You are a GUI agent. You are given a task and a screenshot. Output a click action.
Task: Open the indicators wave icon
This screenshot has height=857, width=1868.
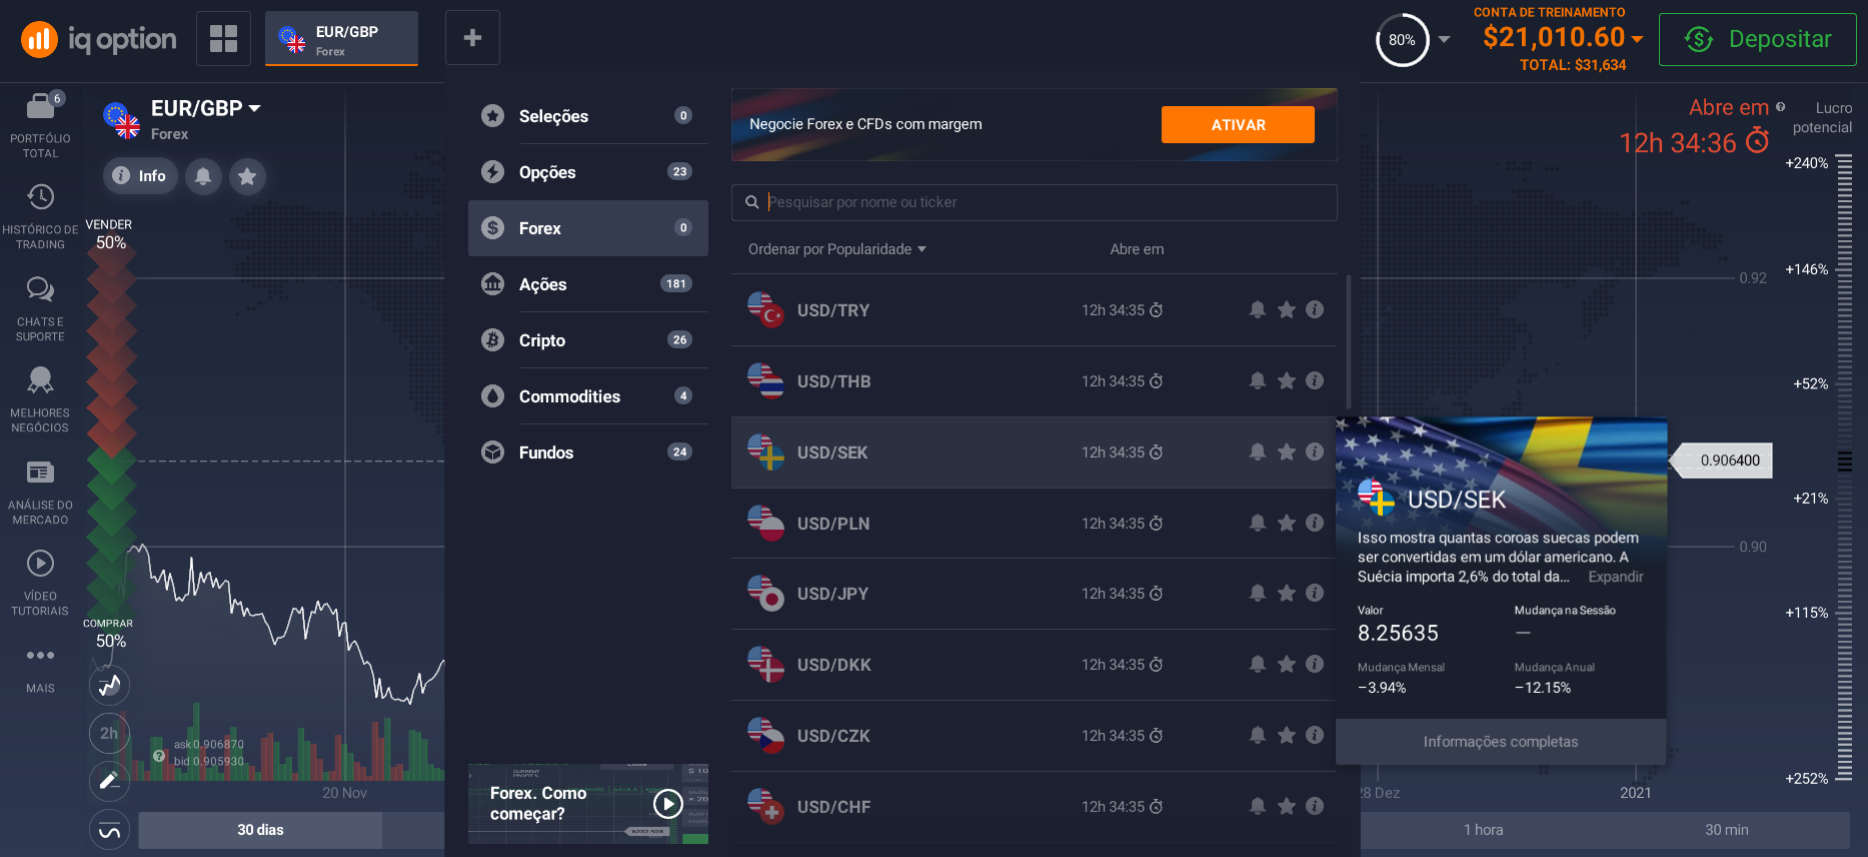click(109, 830)
